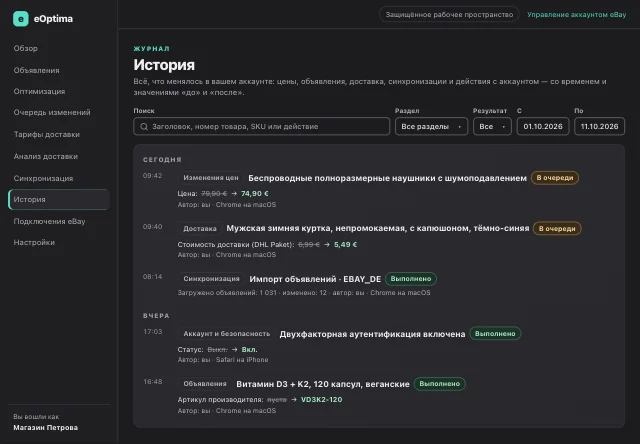Screen dimensions: 640x444
Task: Open Очередь изменений page
Action: coord(52,112)
